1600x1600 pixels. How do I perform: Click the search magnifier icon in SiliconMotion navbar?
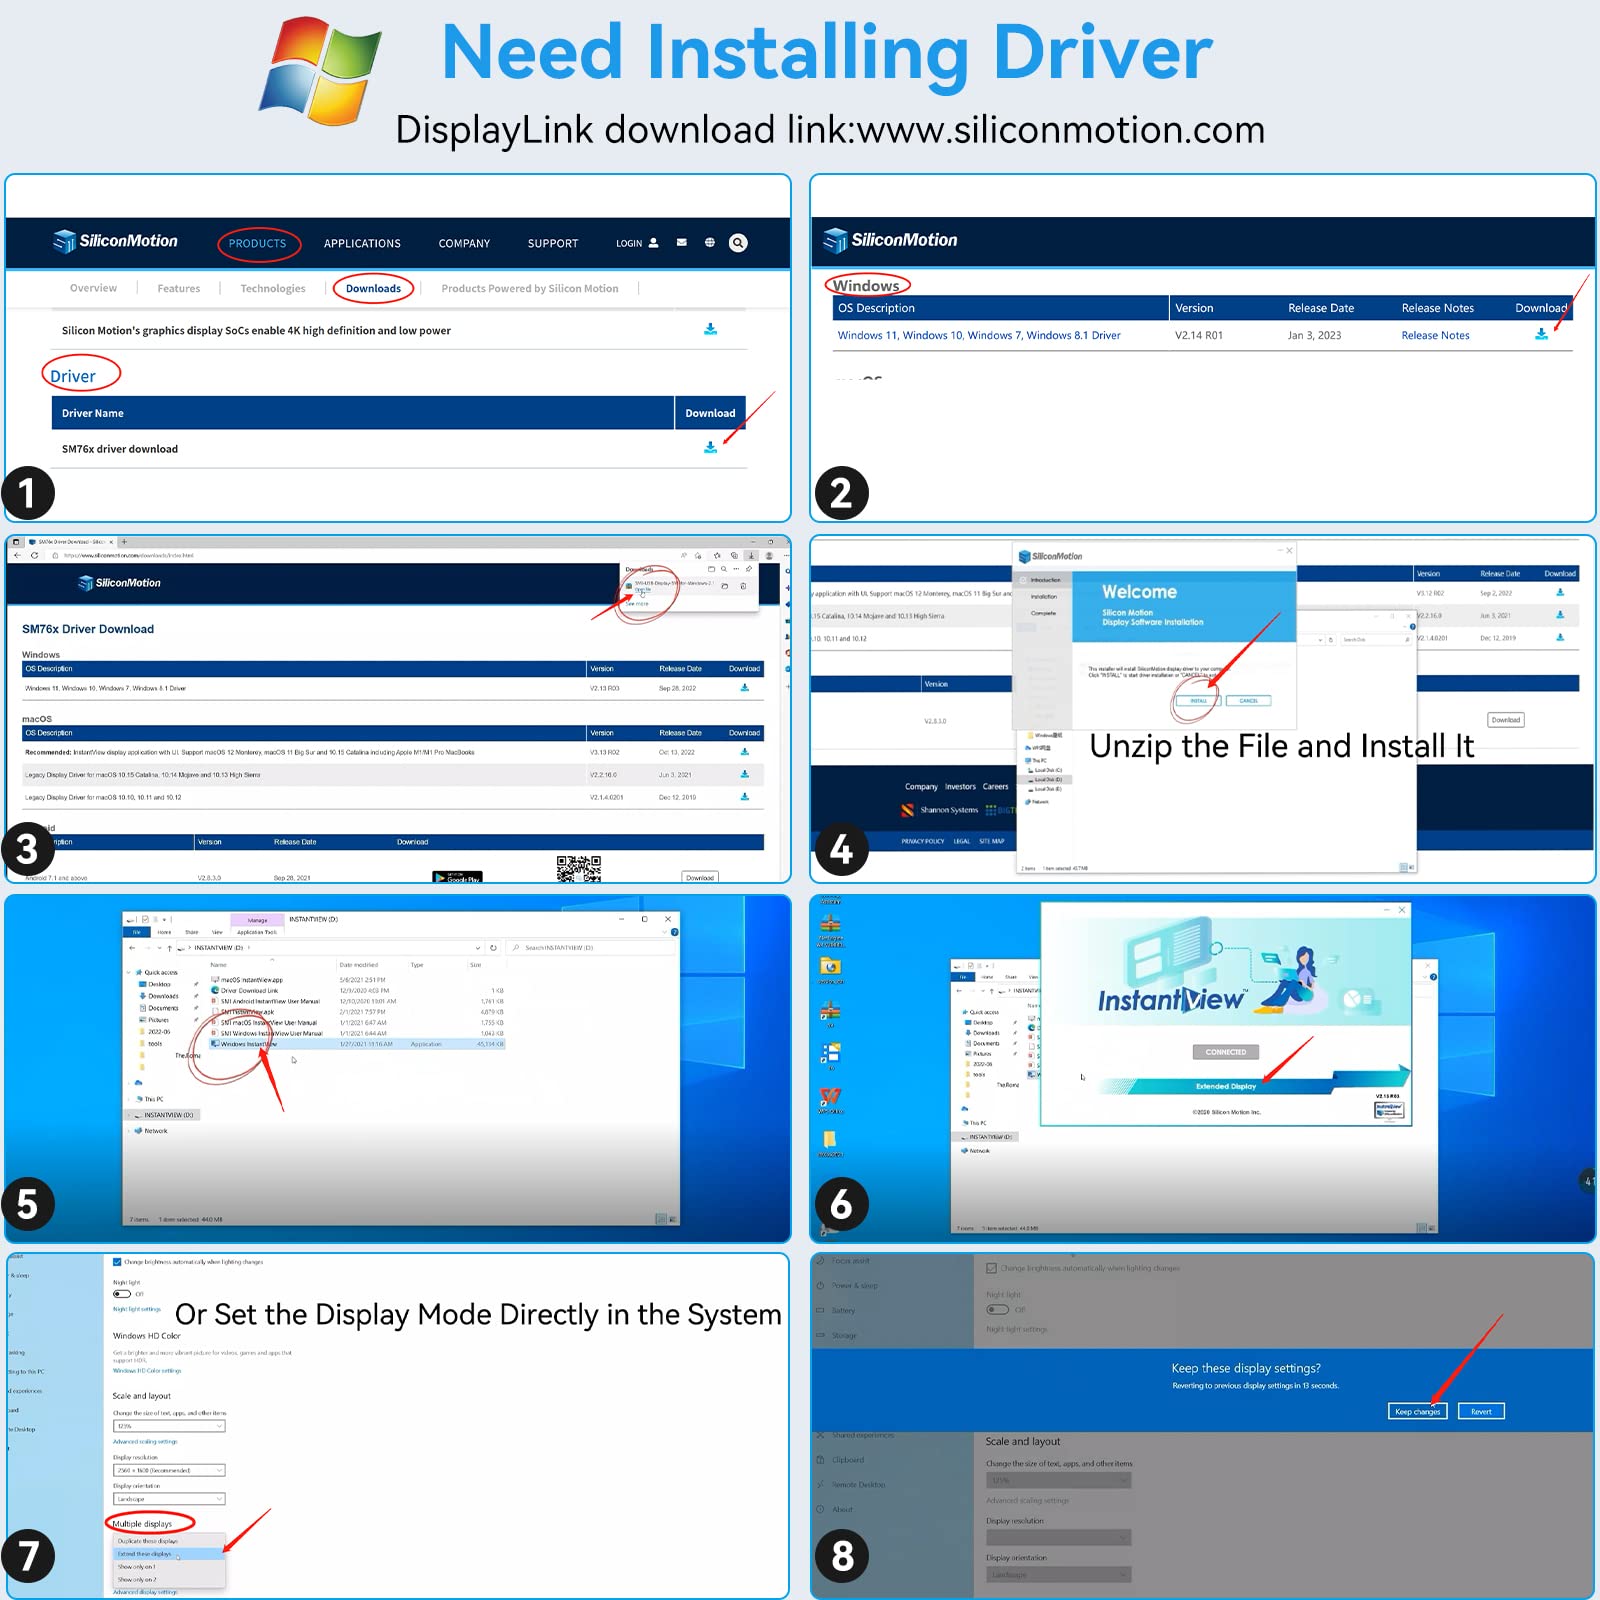click(x=738, y=243)
